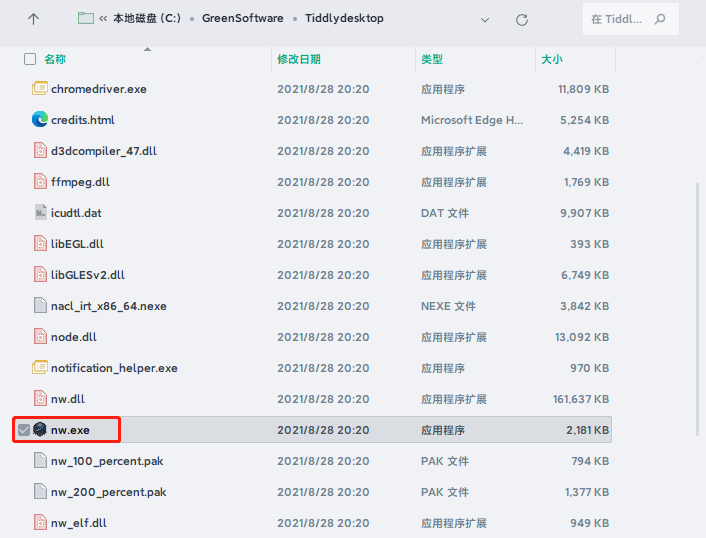
Task: Click the nw_elf.dll file icon
Action: tap(40, 523)
